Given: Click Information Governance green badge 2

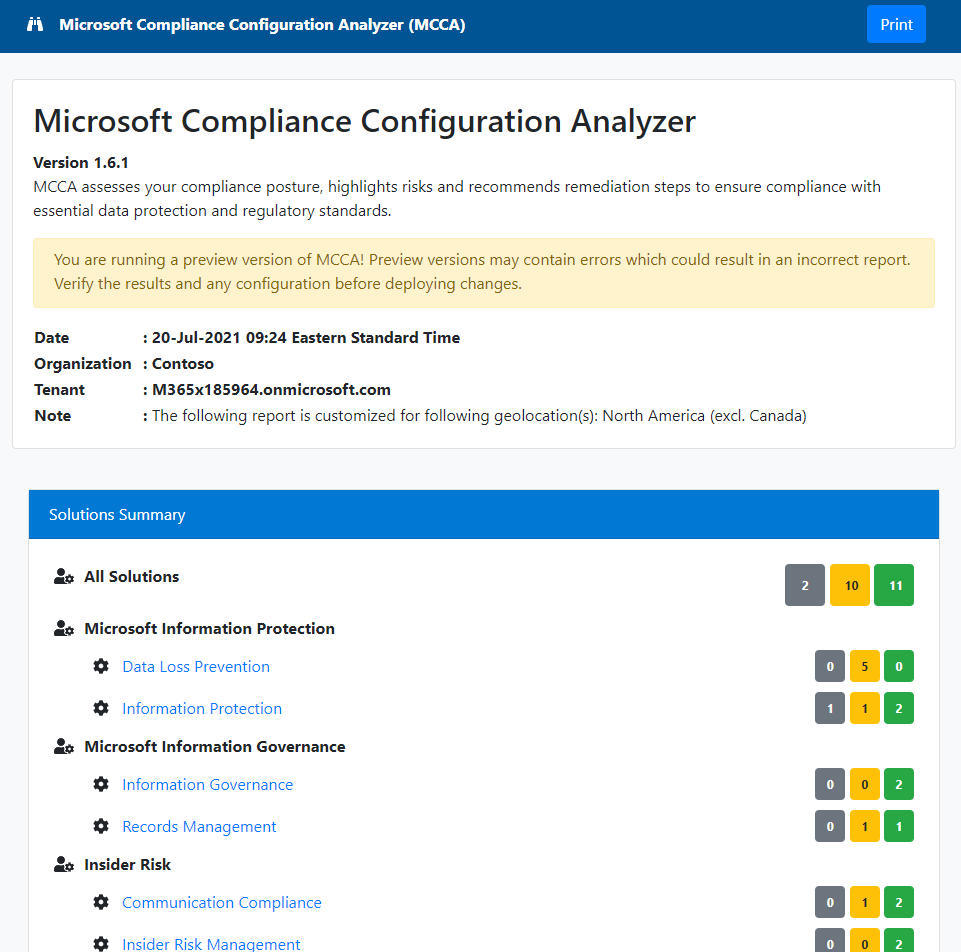Looking at the screenshot, I should coord(899,784).
